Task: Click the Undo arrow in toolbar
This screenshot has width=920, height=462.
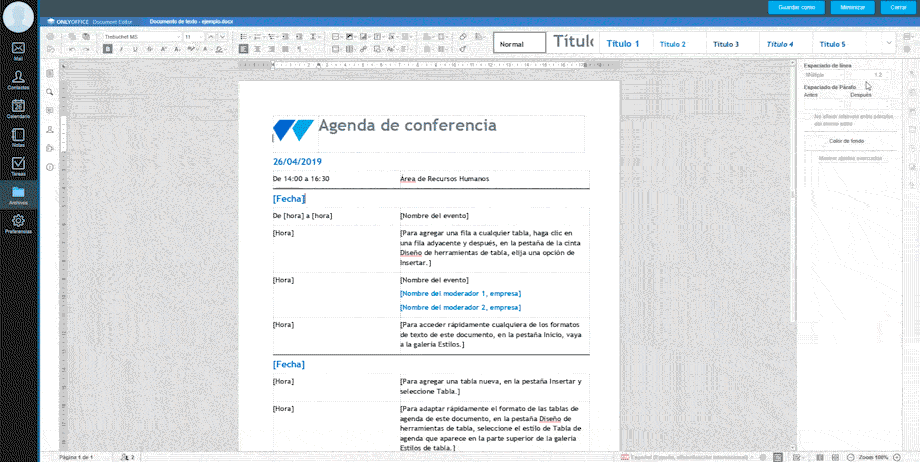Action: [x=72, y=49]
